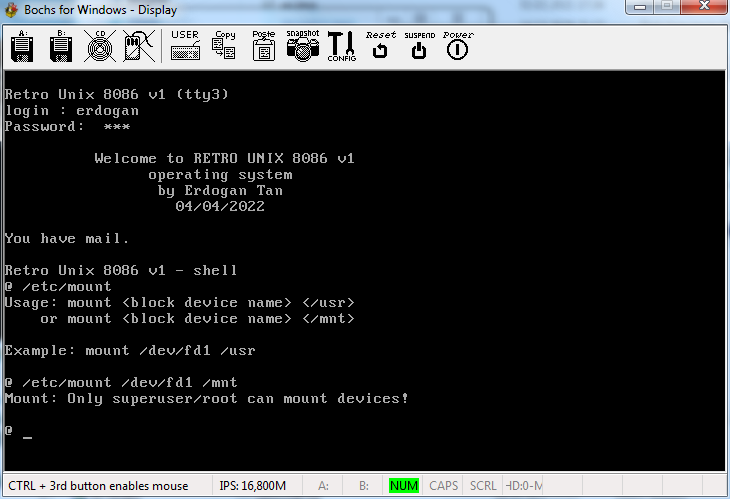Click the HD:0-M status indicator

click(x=524, y=486)
